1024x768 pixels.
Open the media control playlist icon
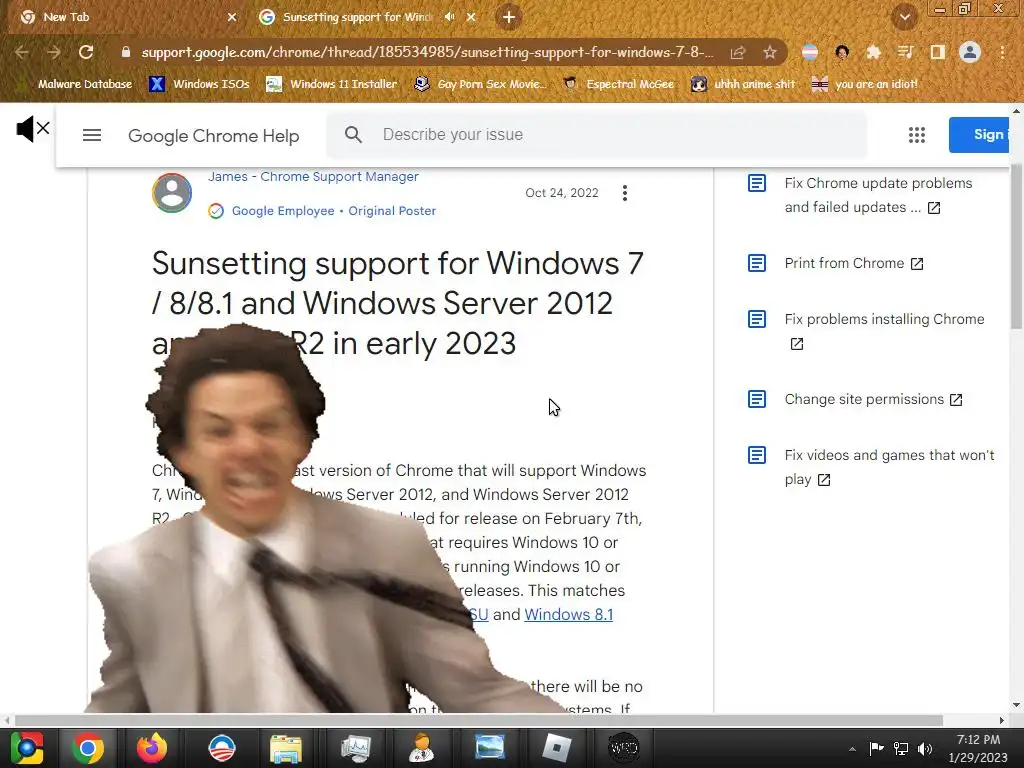(905, 52)
